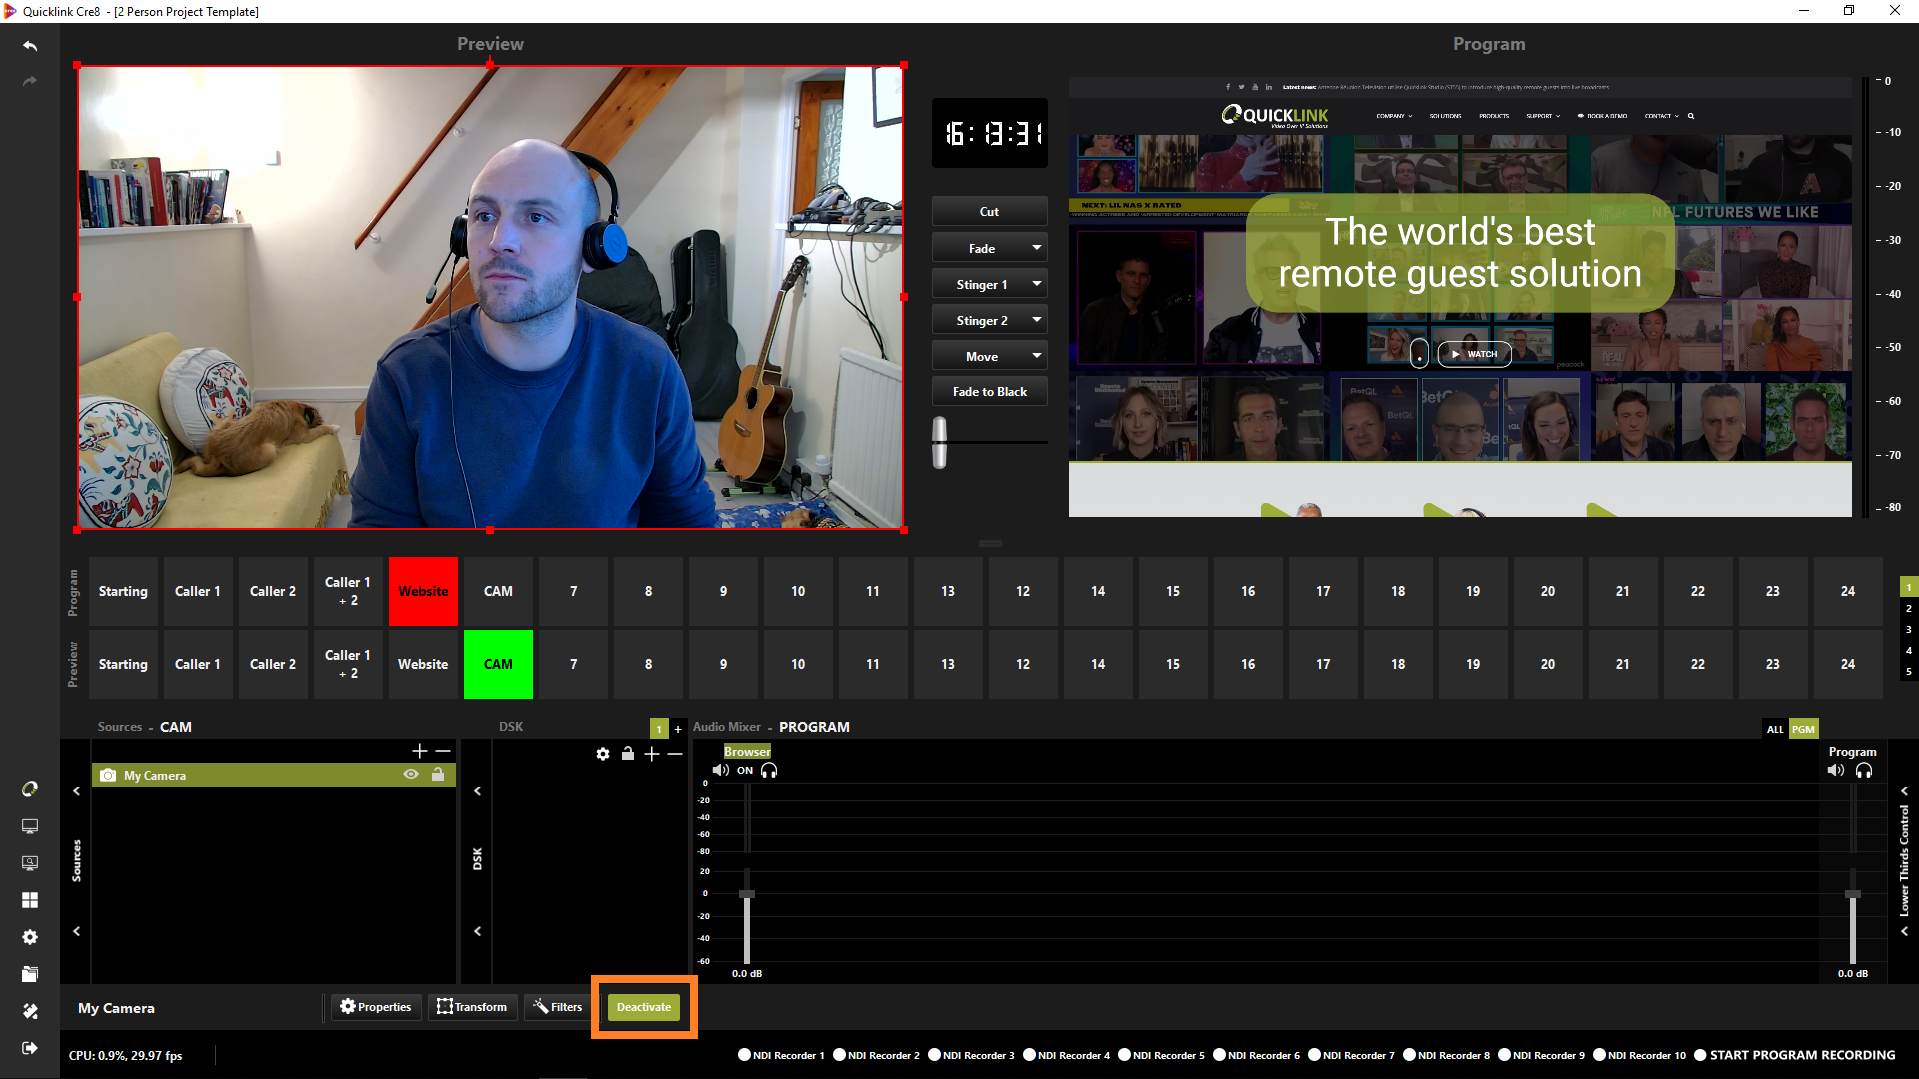Click the Deactivate button
This screenshot has height=1079, width=1919.
point(644,1007)
